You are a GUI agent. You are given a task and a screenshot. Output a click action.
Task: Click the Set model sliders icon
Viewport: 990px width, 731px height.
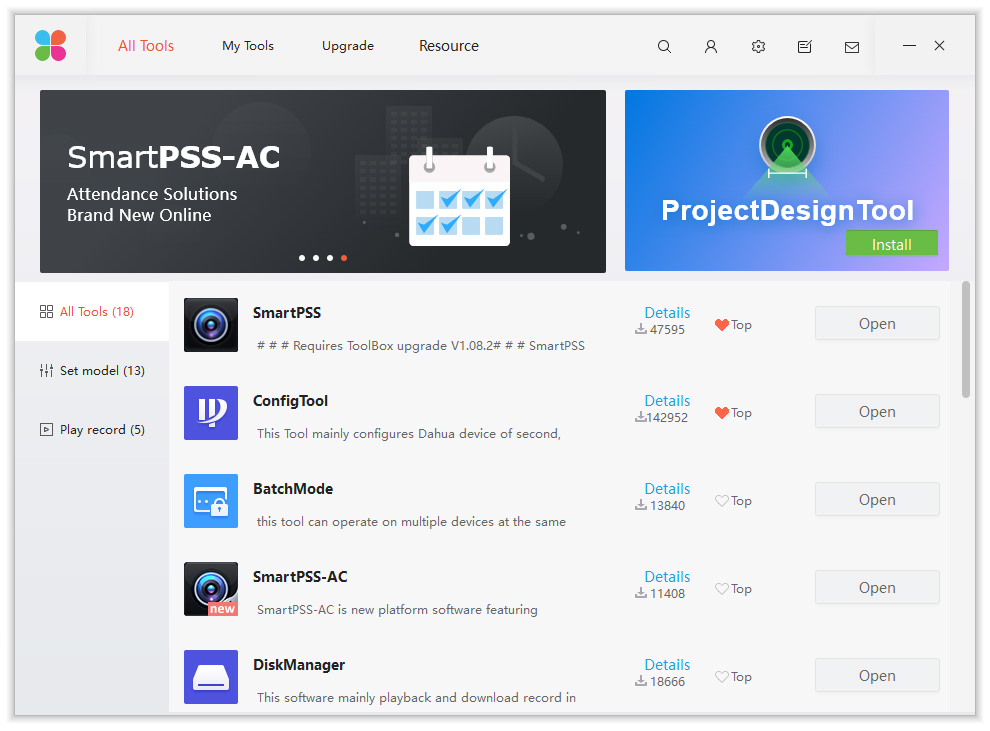point(46,371)
